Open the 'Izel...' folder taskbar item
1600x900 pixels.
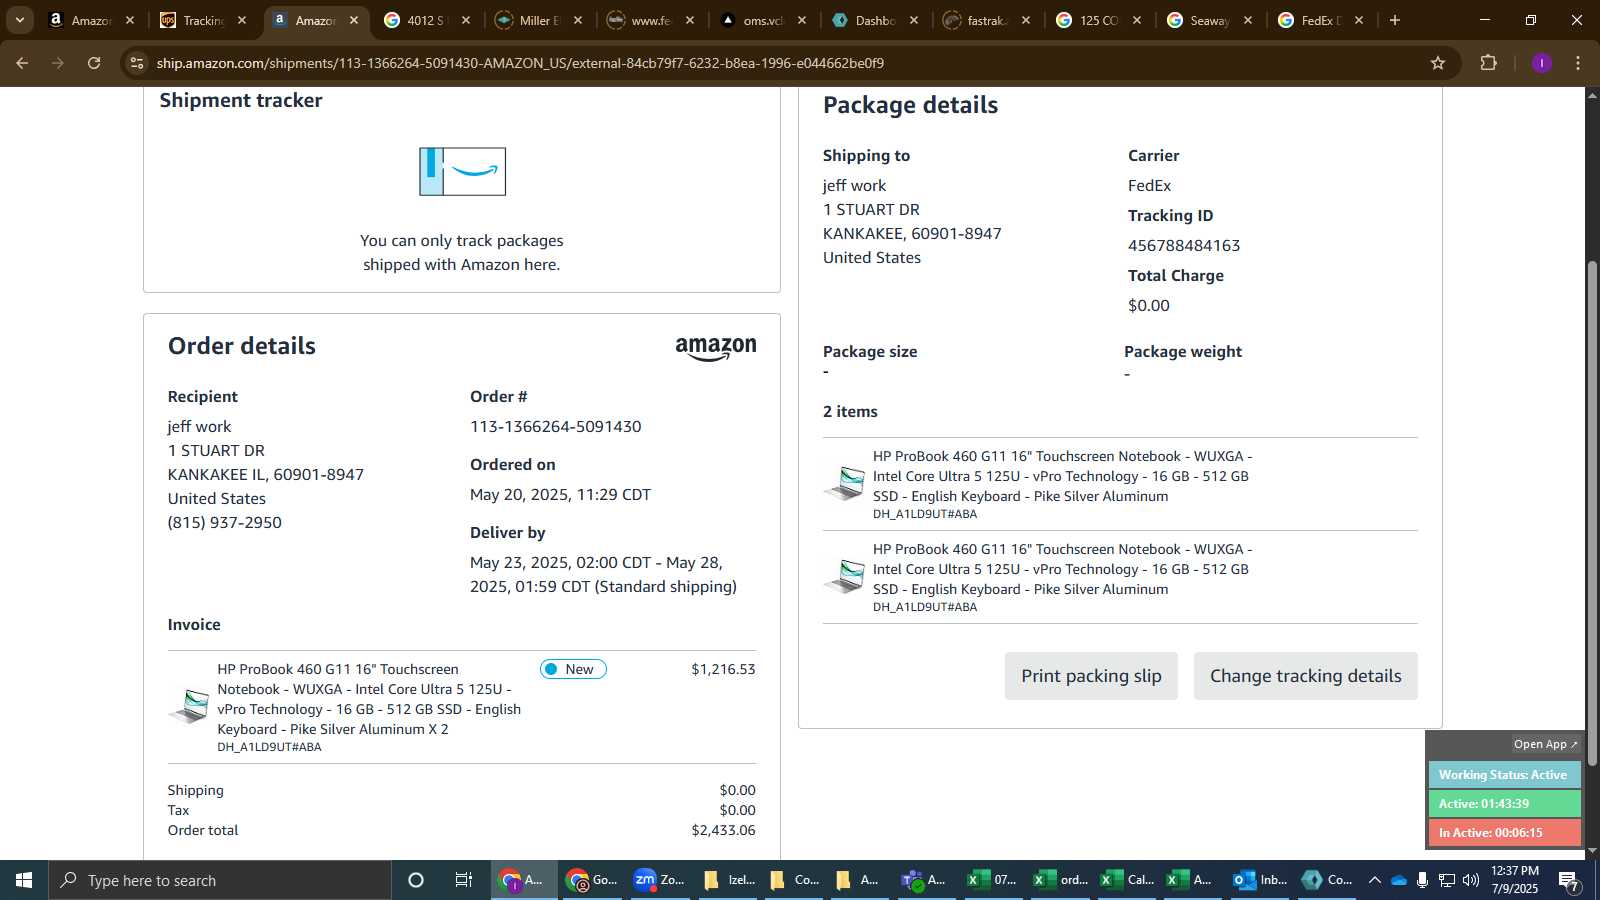click(x=729, y=880)
